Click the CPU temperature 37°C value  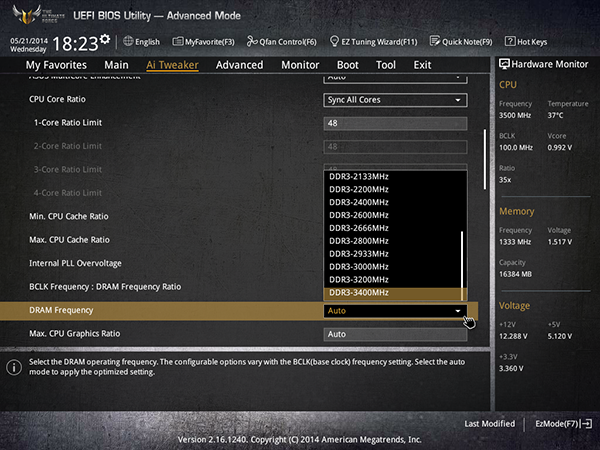(x=555, y=115)
